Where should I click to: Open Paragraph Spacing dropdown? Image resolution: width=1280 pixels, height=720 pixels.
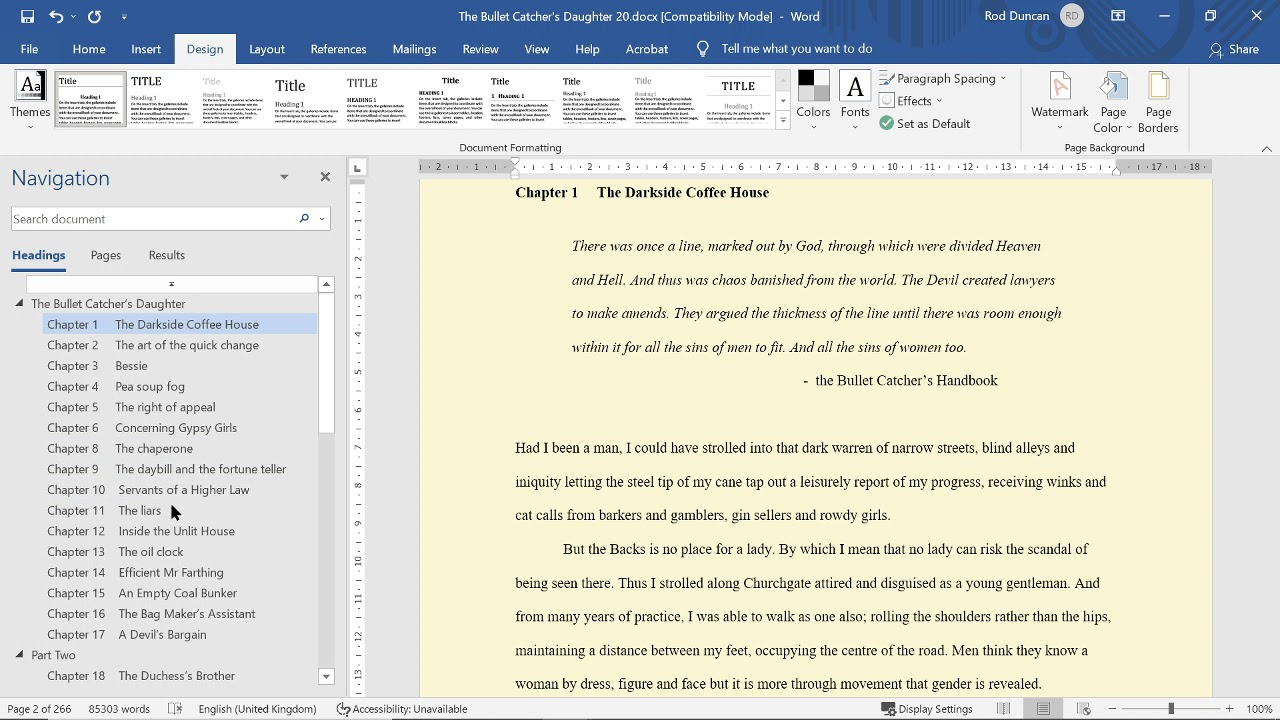(x=943, y=78)
